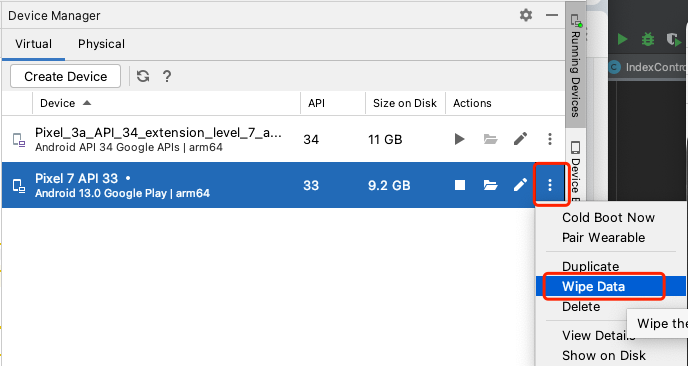Screen dimensions: 688x366
Task: Refresh the virtual device list
Action: coord(143,76)
